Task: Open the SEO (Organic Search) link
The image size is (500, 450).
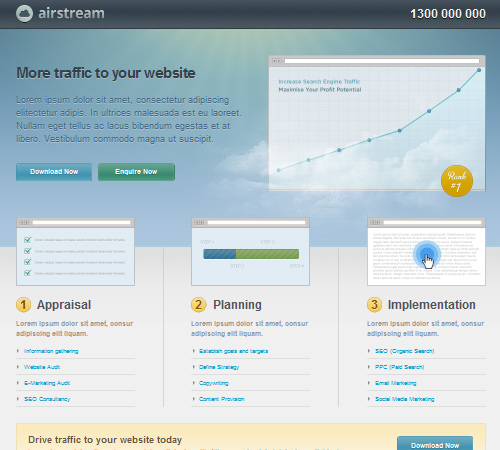Action: click(x=405, y=351)
